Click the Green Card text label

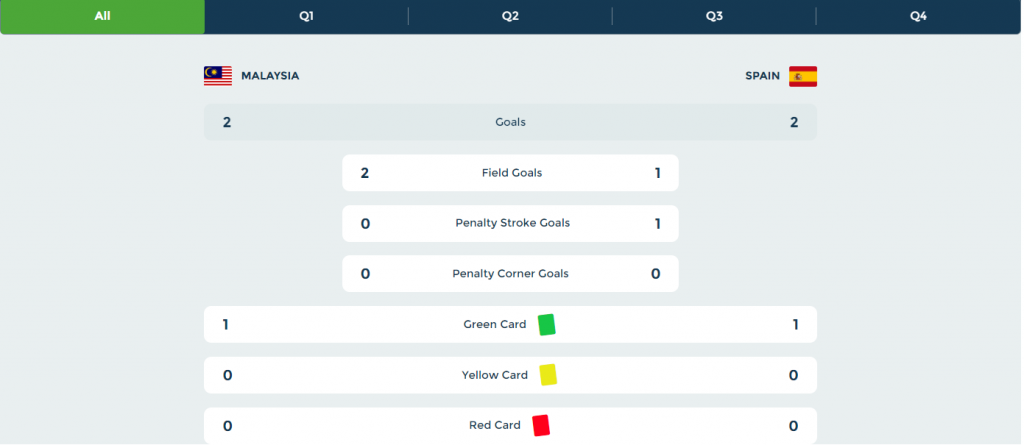point(494,324)
